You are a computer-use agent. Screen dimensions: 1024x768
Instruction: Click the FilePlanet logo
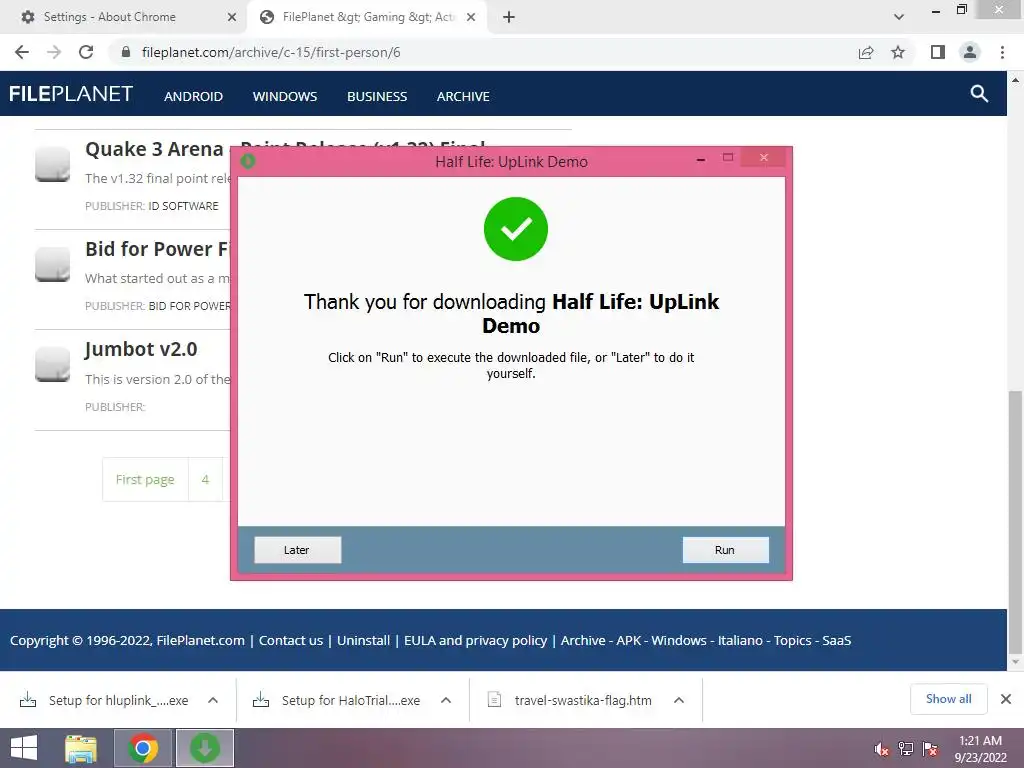coord(71,94)
